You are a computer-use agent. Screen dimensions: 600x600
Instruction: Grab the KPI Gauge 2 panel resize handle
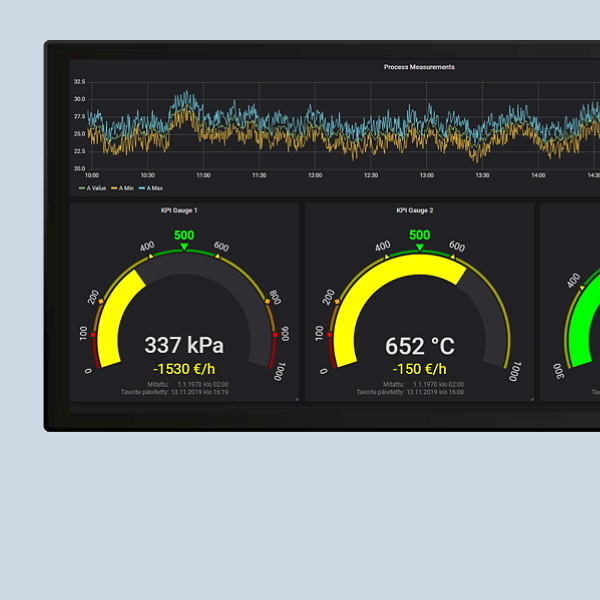point(531,398)
